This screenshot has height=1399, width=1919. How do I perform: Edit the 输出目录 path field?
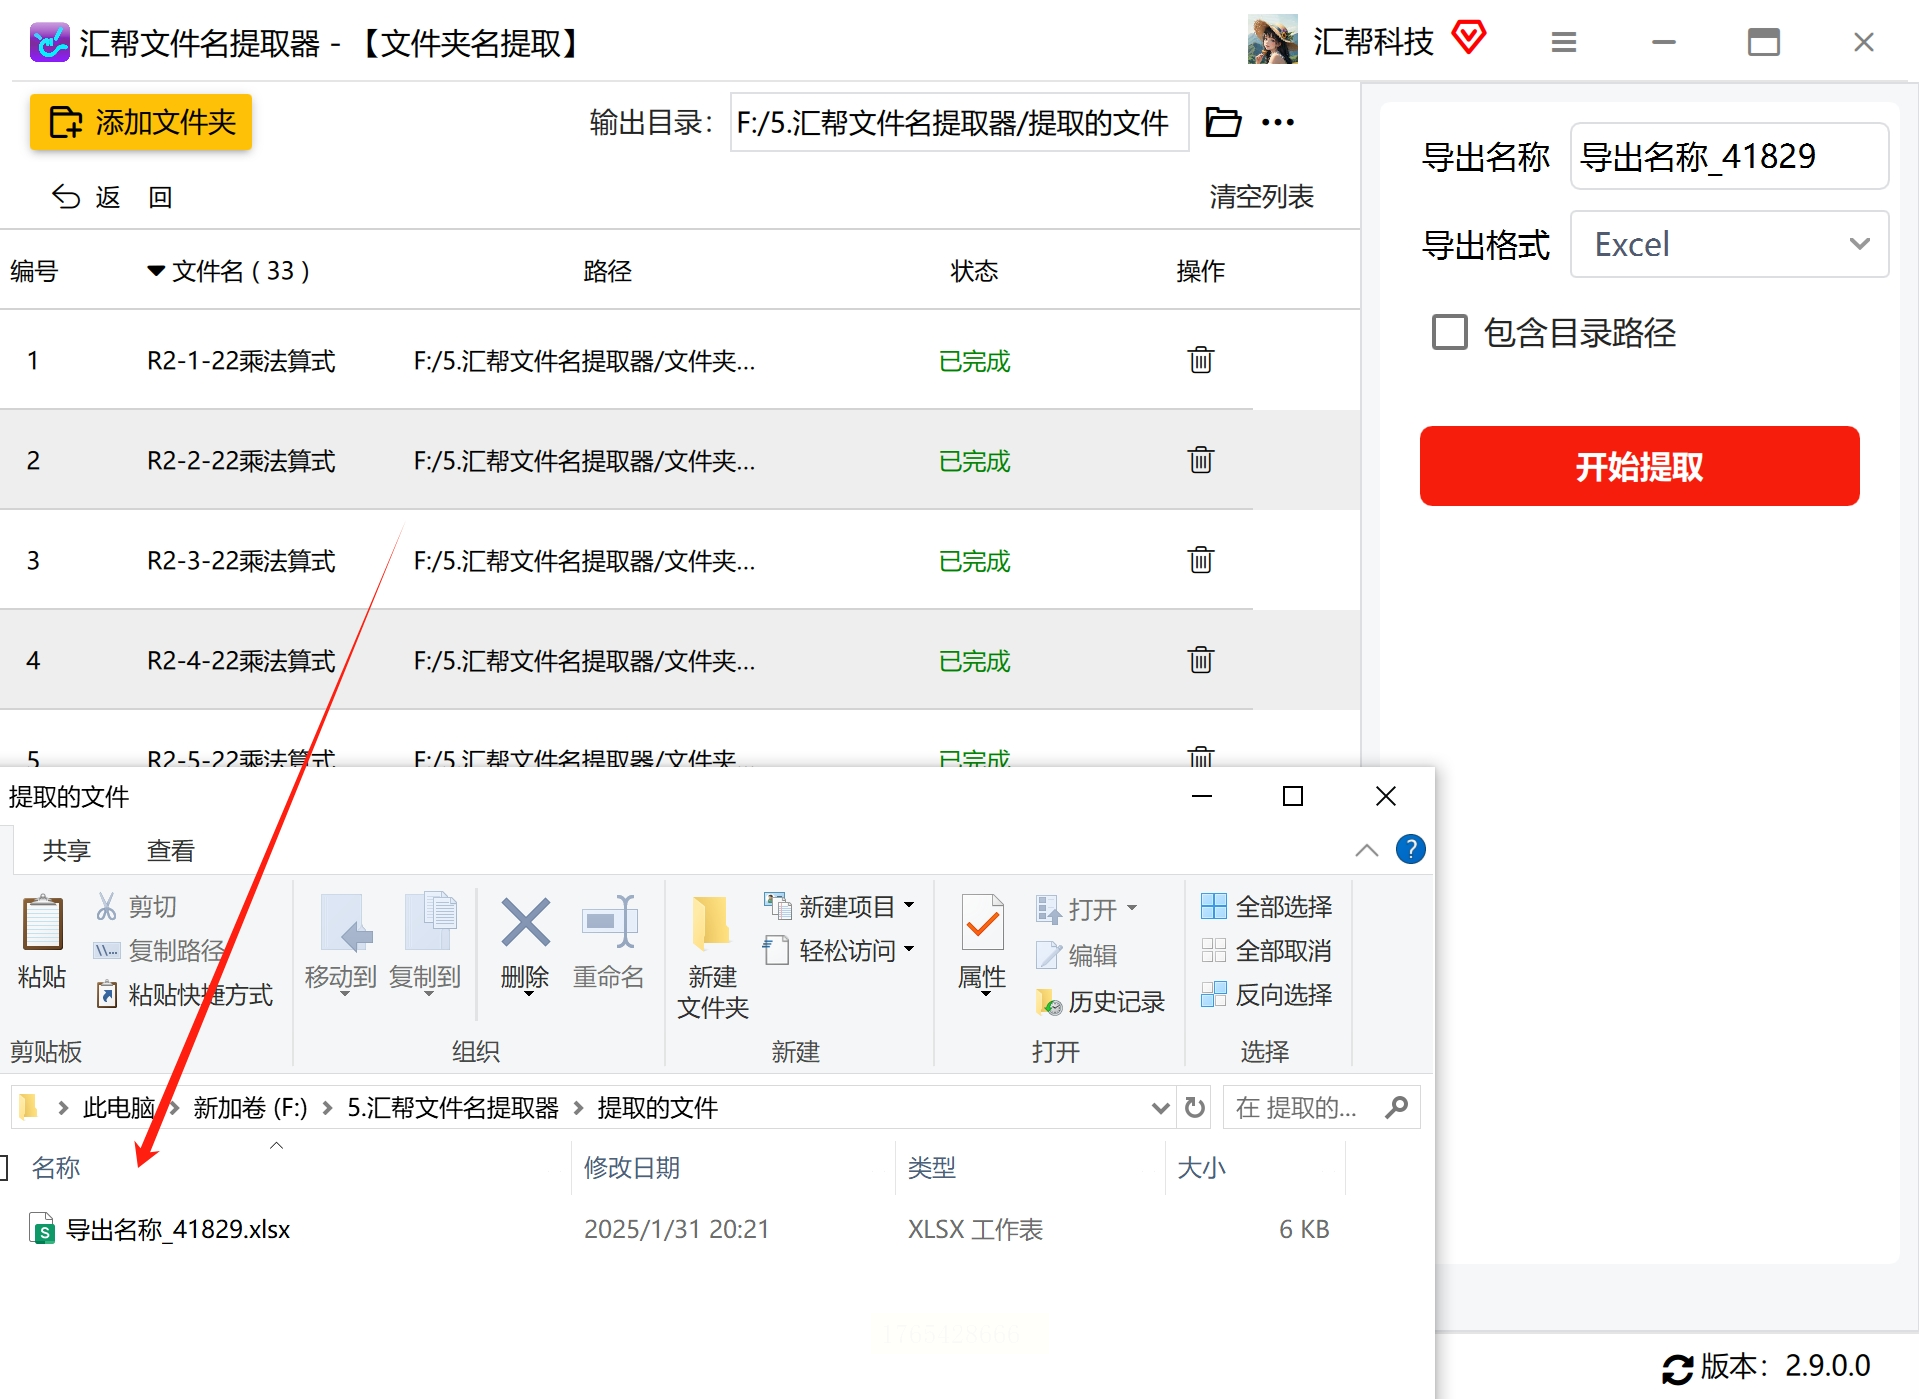tap(959, 122)
